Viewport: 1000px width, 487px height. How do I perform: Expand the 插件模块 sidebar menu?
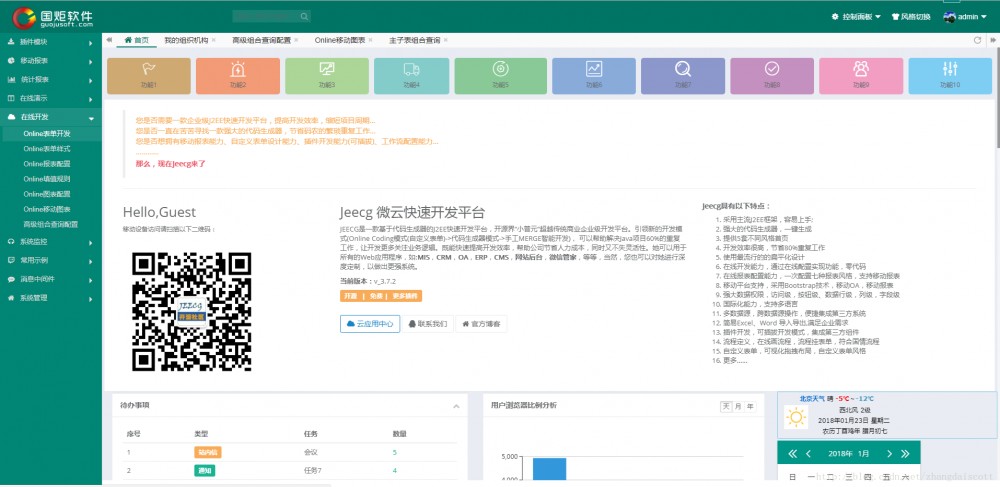[x=51, y=43]
